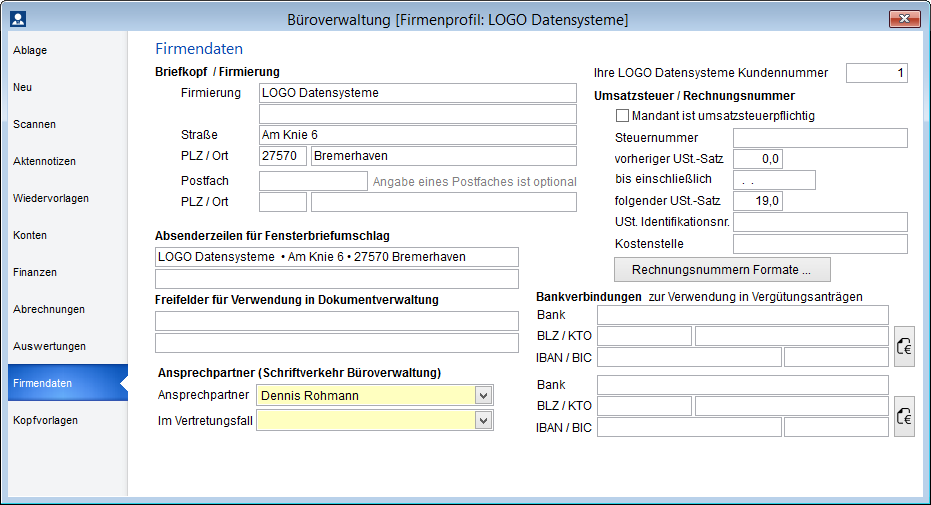Click the first Freifeld input

pyautogui.click(x=337, y=321)
